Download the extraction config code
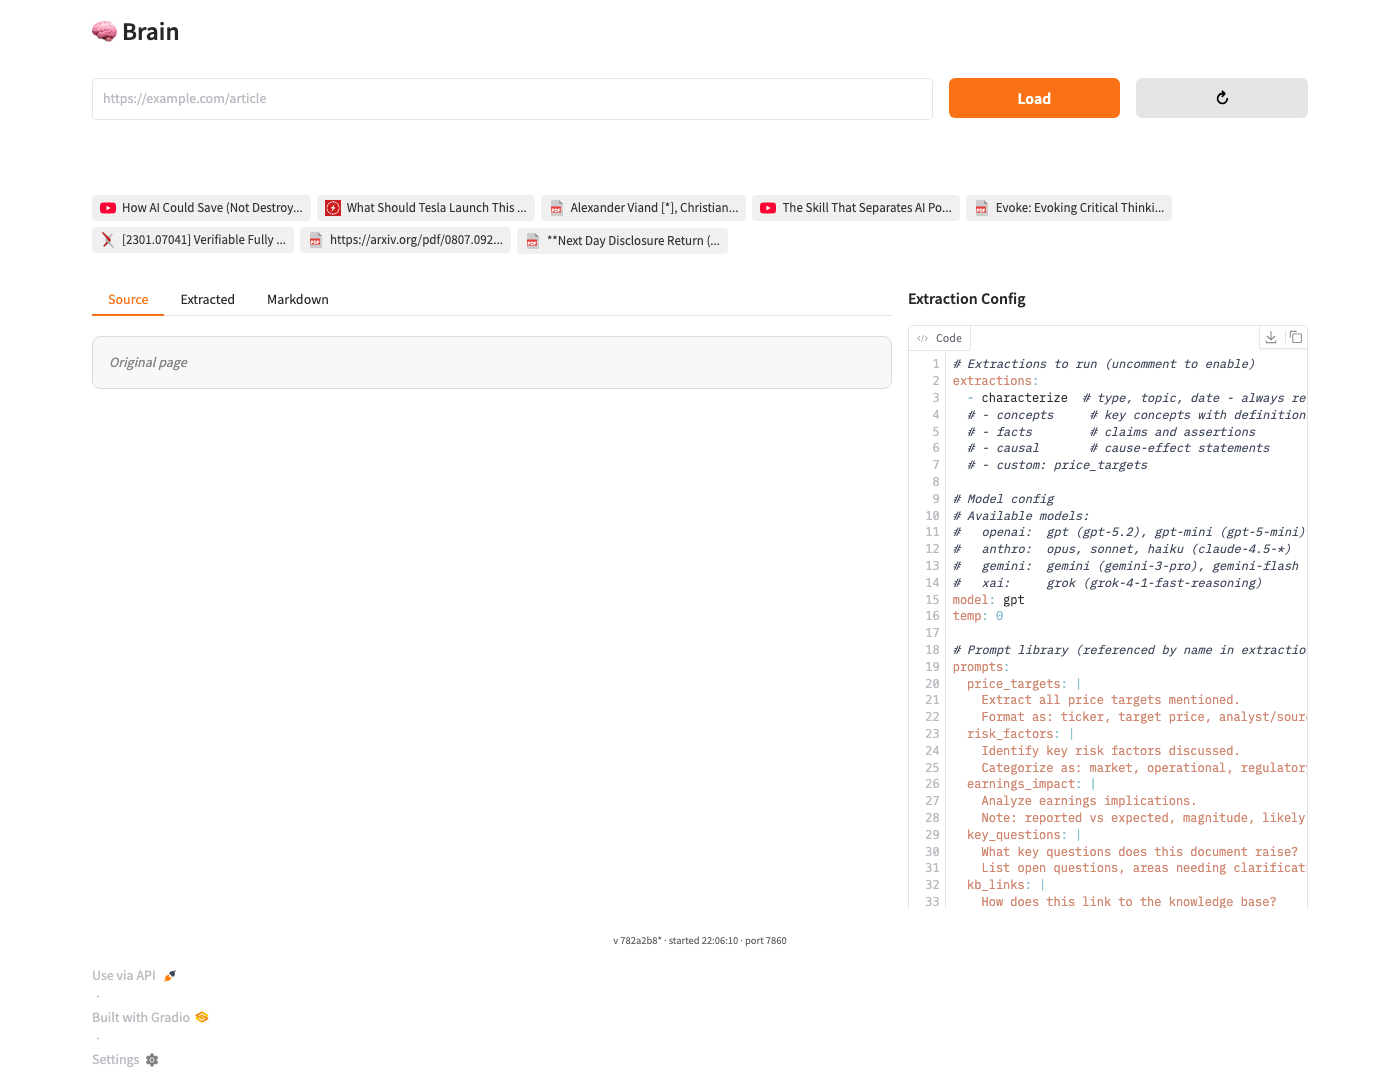1400x1086 pixels. click(1270, 337)
